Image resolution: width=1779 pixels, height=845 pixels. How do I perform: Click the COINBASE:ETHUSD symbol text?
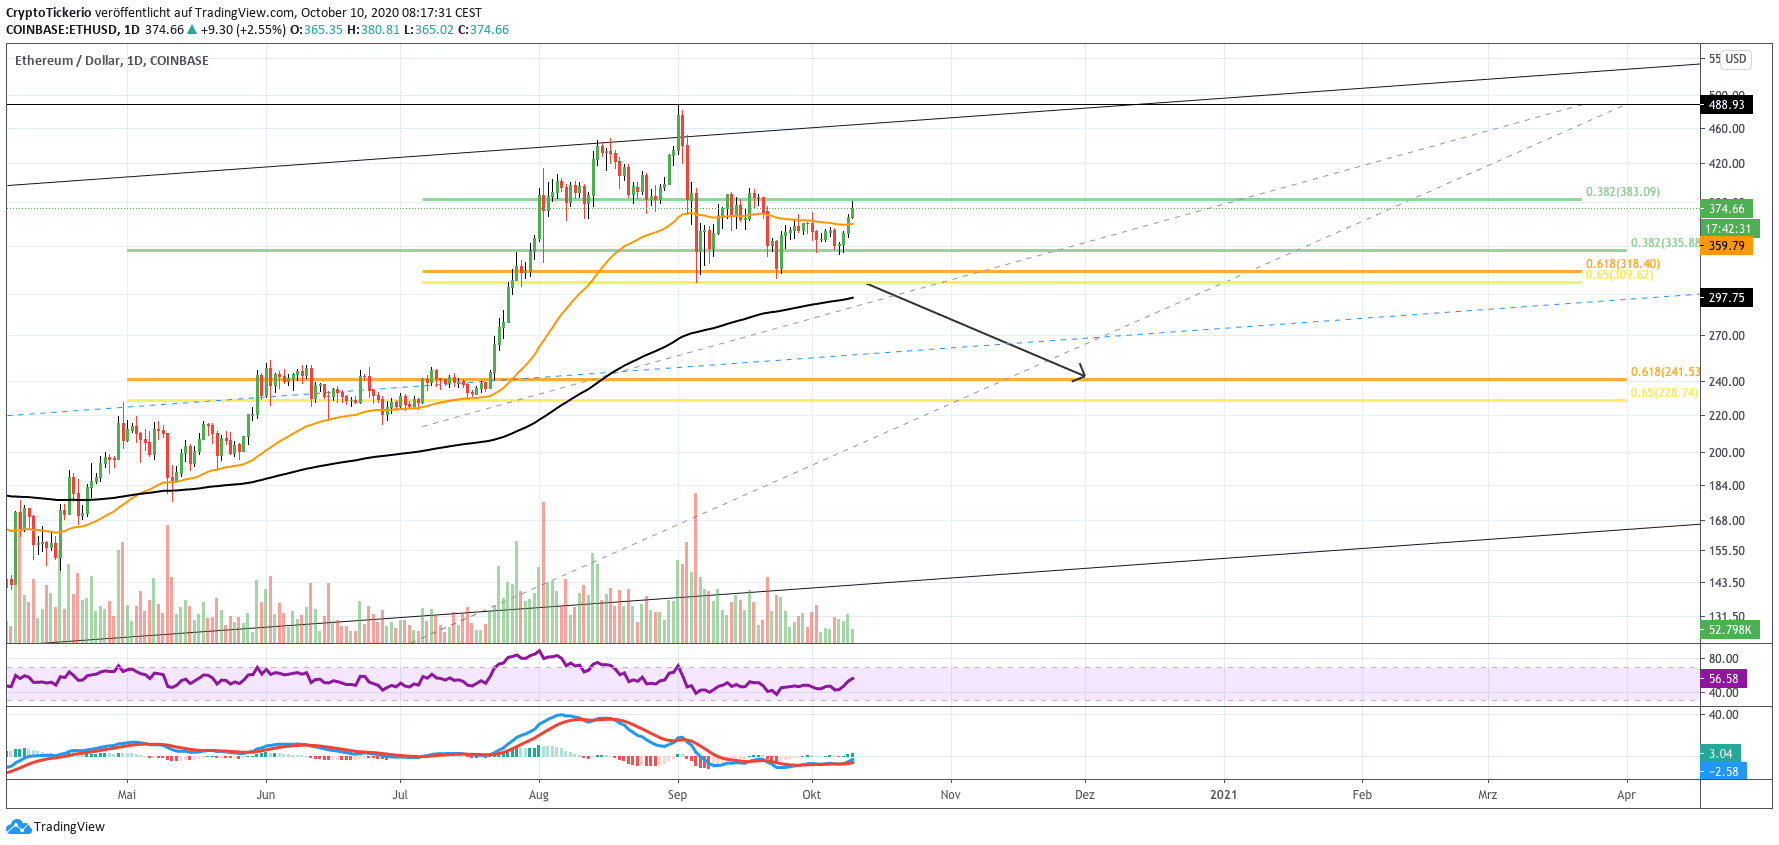pos(62,30)
